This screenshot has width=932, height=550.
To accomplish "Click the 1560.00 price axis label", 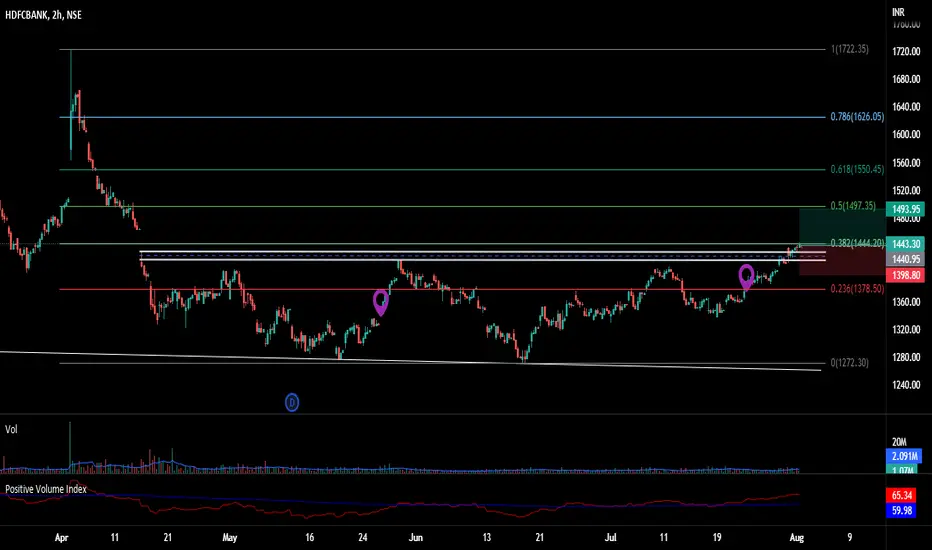I will pos(906,163).
